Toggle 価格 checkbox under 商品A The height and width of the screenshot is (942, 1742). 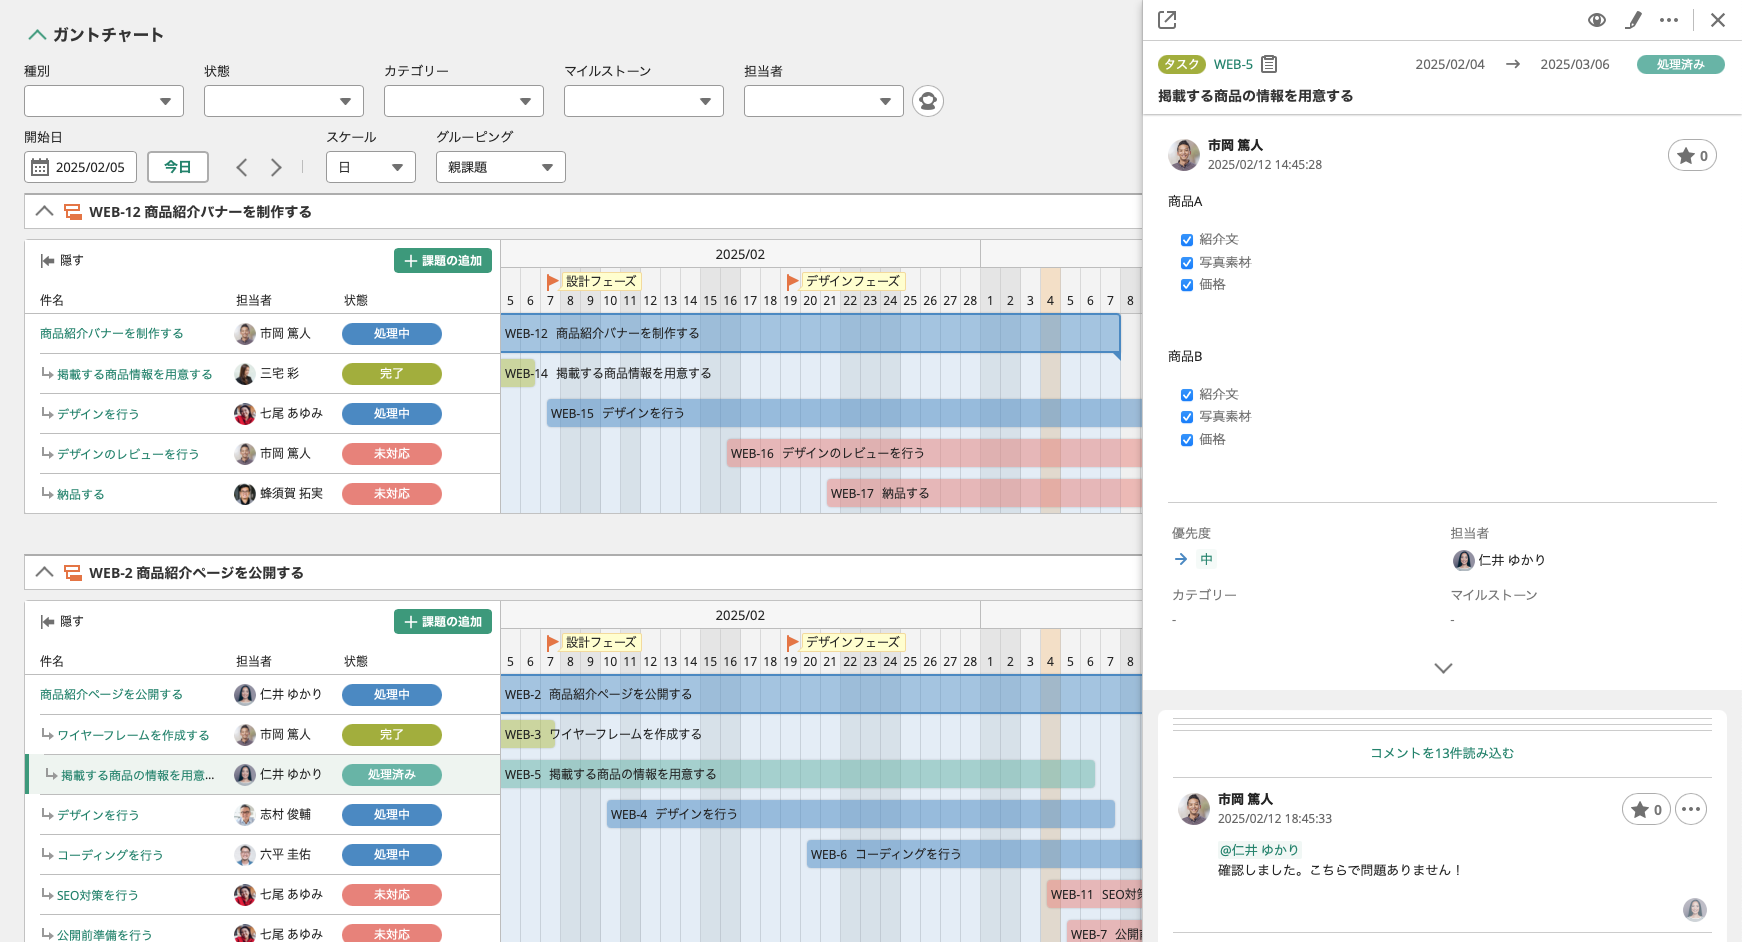point(1187,285)
